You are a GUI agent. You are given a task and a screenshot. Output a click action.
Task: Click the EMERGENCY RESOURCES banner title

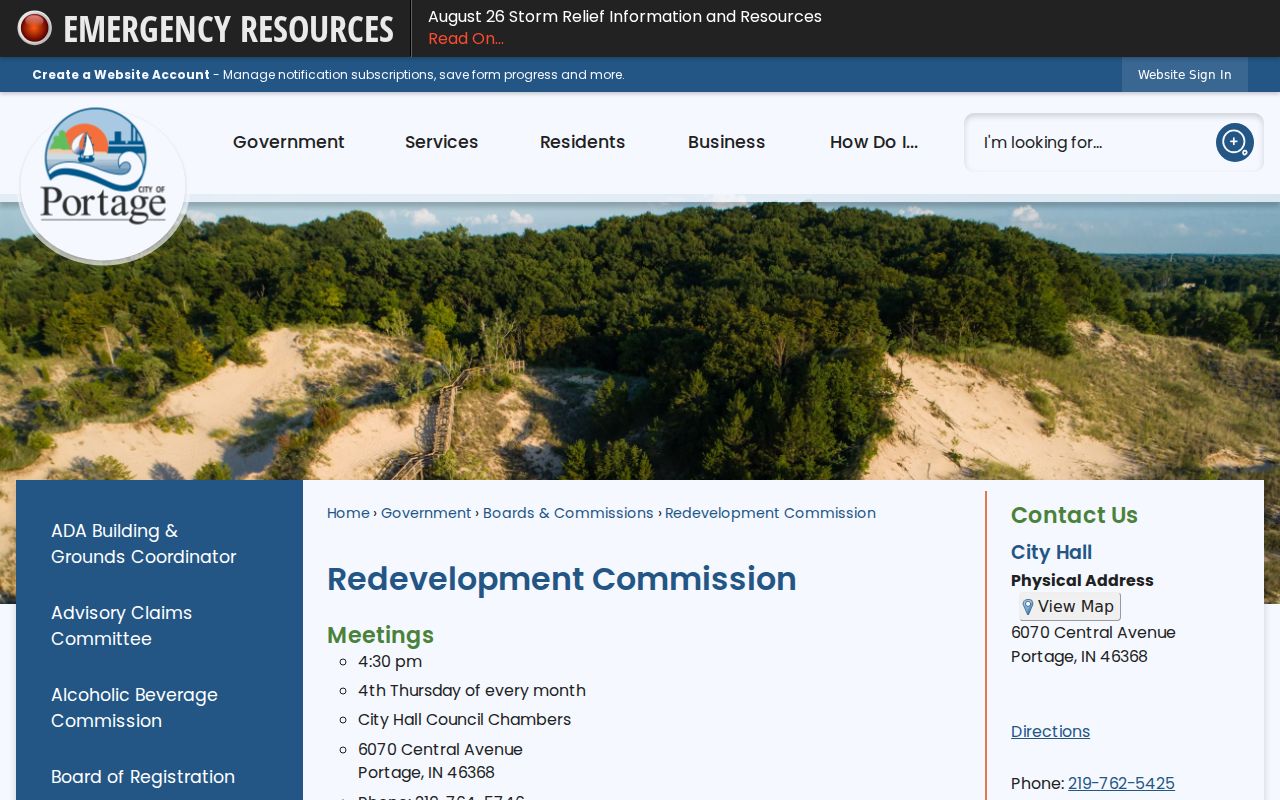pyautogui.click(x=228, y=29)
